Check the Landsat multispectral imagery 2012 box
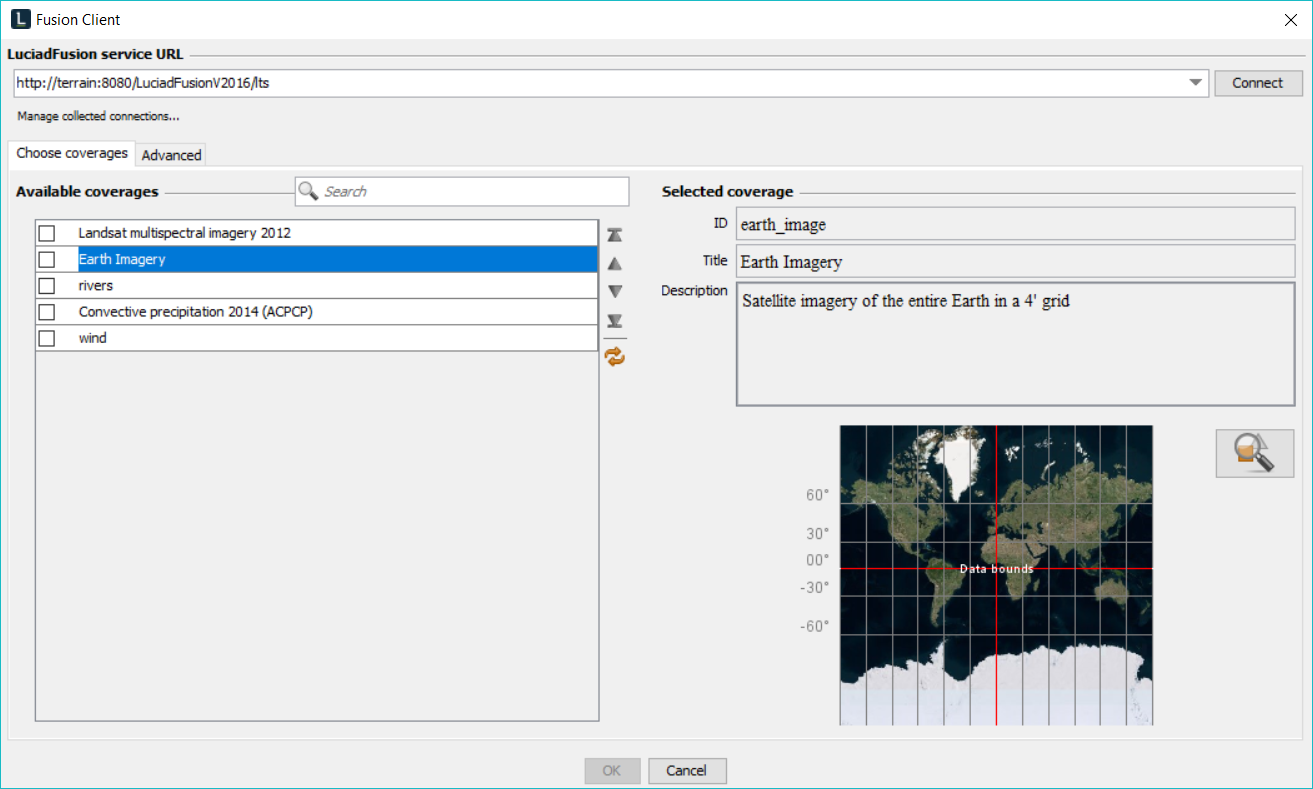This screenshot has width=1313, height=789. coord(47,233)
